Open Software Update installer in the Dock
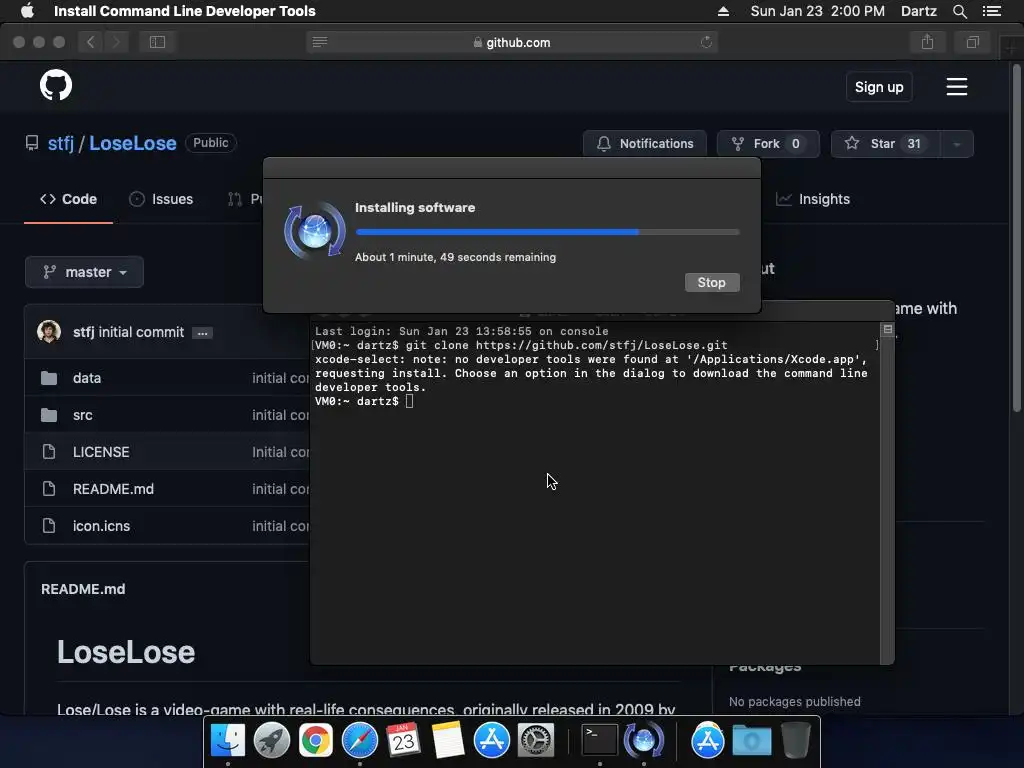This screenshot has height=768, width=1024. [x=643, y=741]
